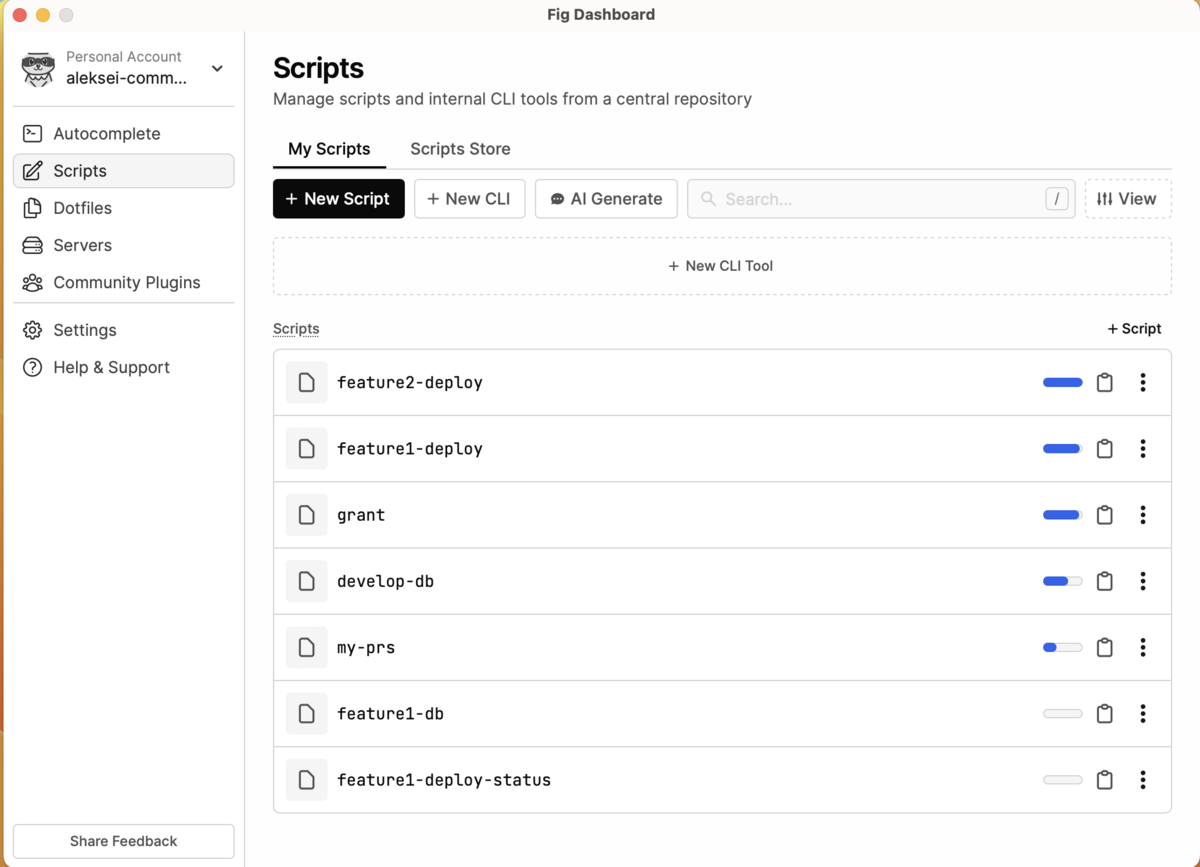Click the Servers icon in sidebar
The image size is (1200, 867).
coord(33,245)
